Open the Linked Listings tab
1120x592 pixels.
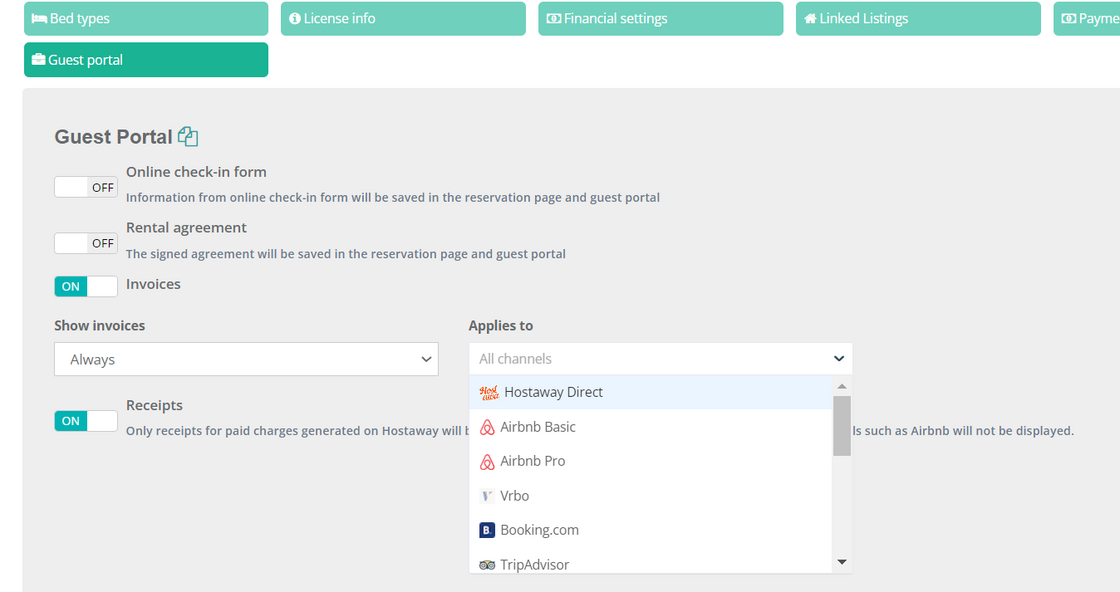point(918,19)
